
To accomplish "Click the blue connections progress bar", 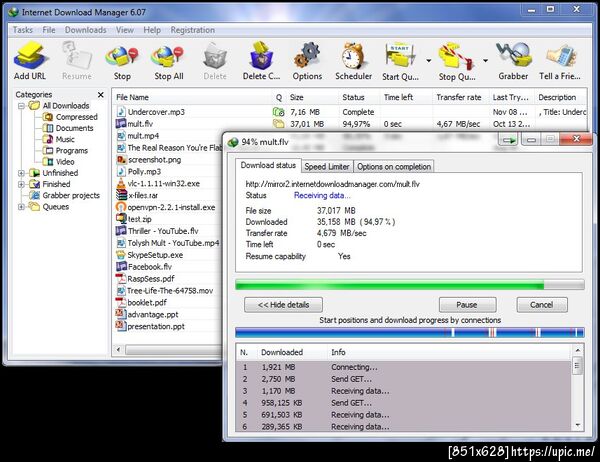I will pos(409,332).
